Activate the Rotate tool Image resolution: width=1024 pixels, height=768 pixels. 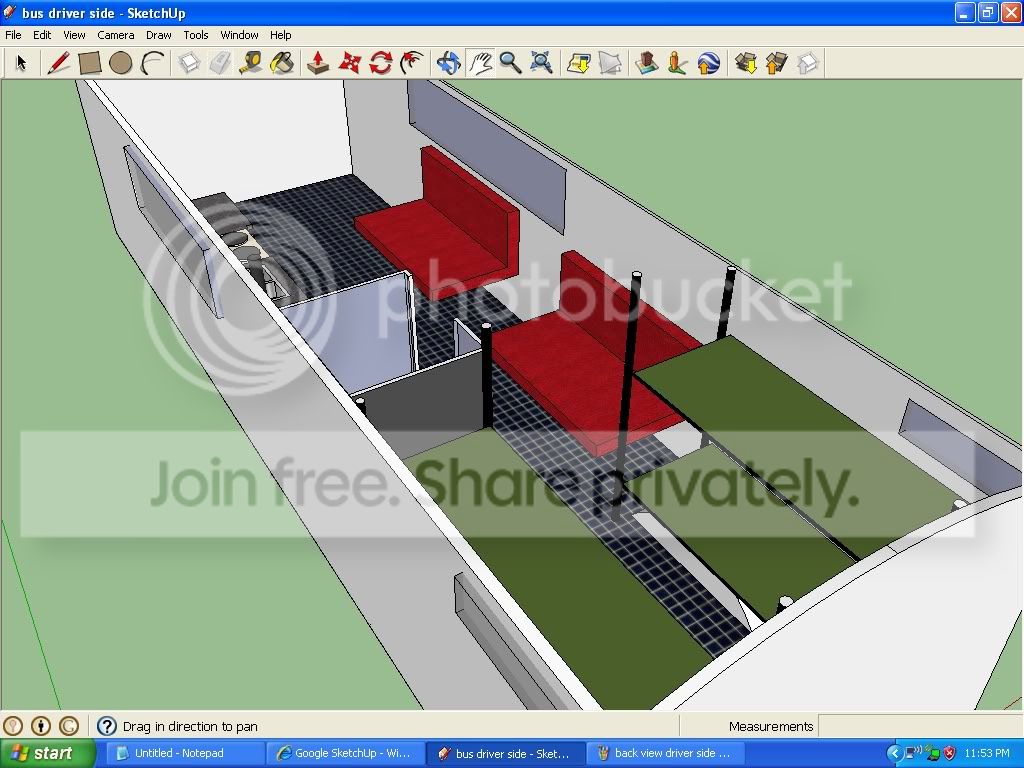click(x=381, y=63)
